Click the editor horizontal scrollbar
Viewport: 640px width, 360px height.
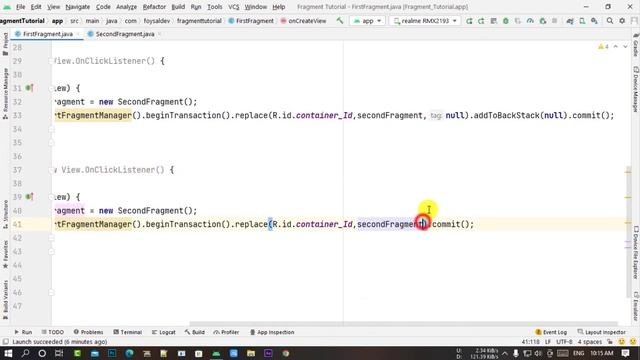point(403,324)
